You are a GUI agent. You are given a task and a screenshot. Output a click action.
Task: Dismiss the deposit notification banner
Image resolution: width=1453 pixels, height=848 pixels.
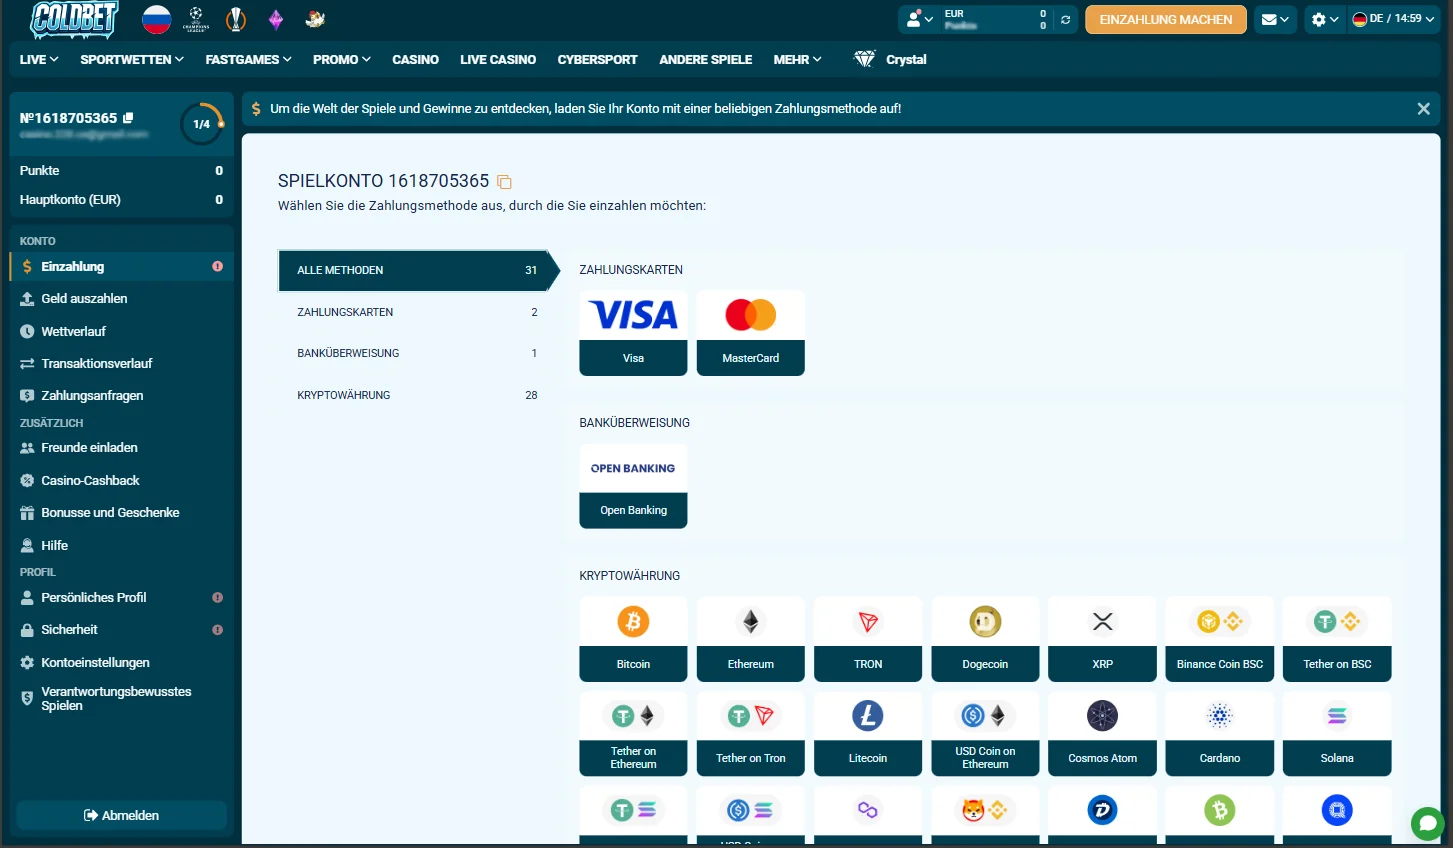[x=1423, y=109]
